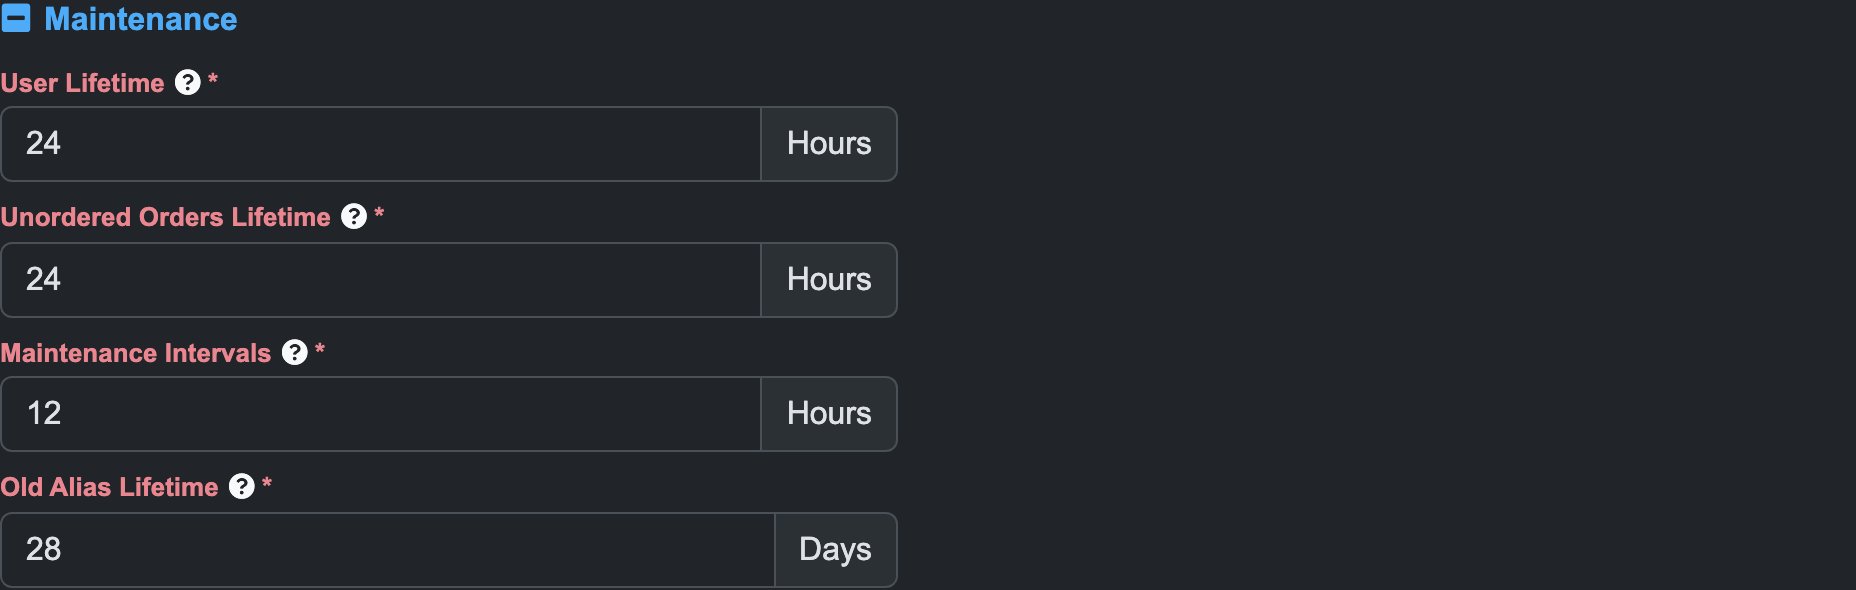This screenshot has width=1856, height=590.
Task: Click required asterisk next to User Lifetime
Action: point(213,80)
